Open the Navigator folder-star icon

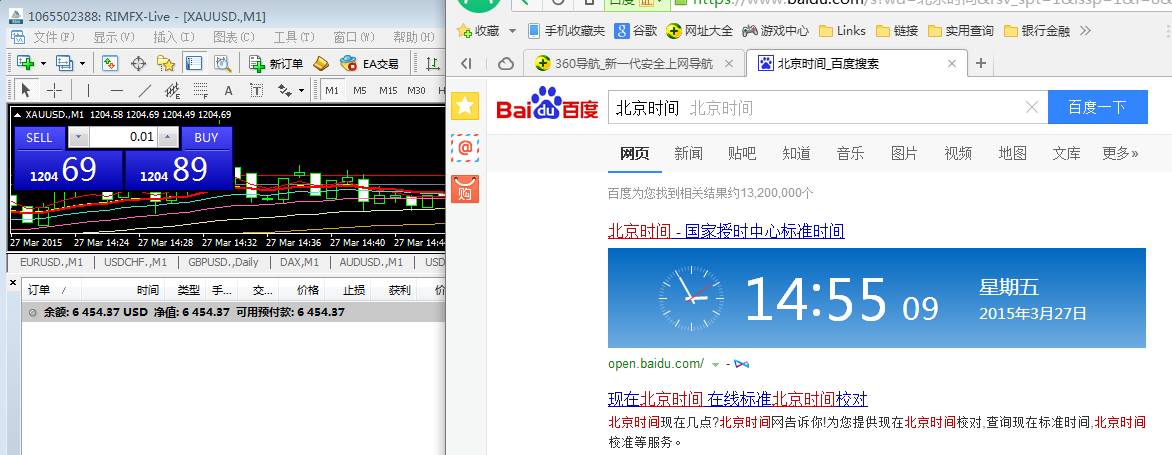(x=166, y=64)
